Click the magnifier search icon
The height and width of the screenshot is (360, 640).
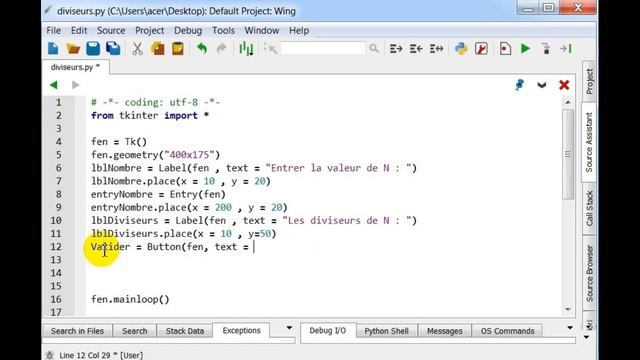(x=373, y=49)
